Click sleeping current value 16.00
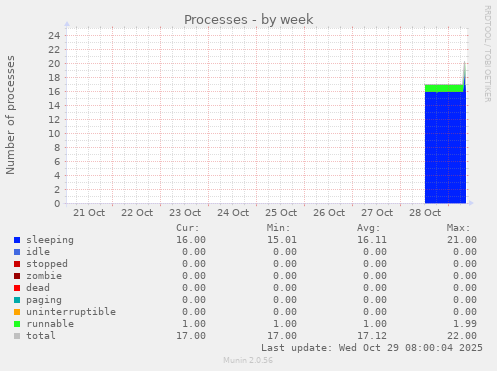Viewport: 497px width, 371px height. click(x=191, y=240)
